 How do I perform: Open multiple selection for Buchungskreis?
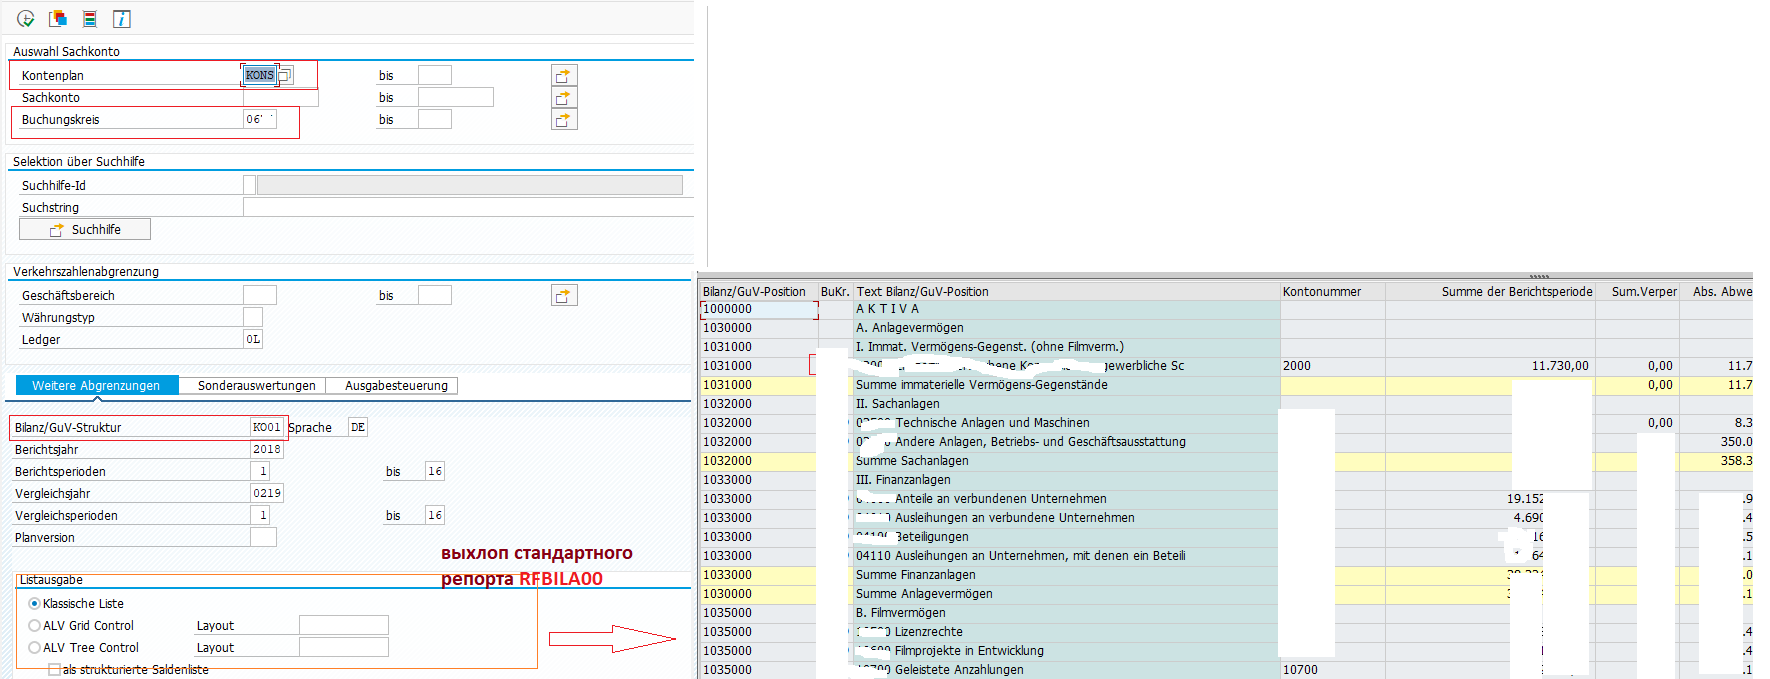(564, 120)
